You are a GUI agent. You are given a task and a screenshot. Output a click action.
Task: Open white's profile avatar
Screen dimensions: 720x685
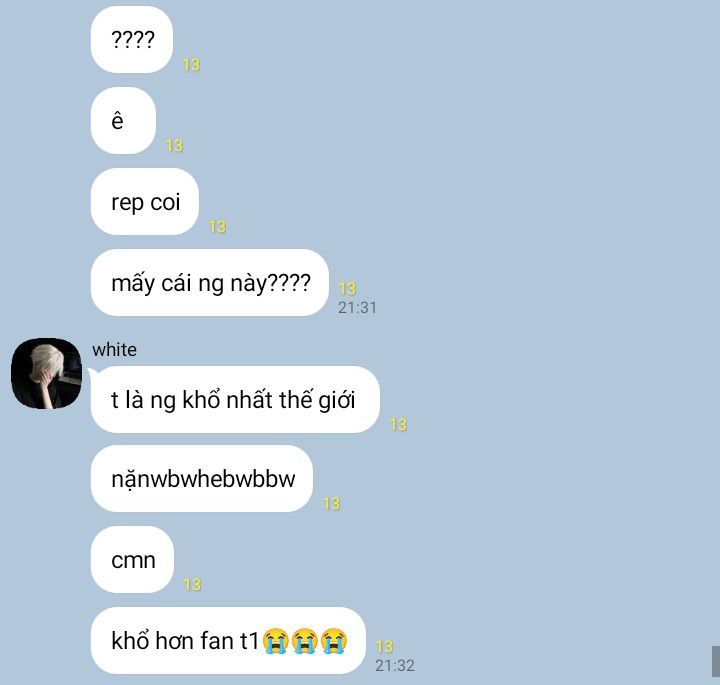[x=46, y=373]
